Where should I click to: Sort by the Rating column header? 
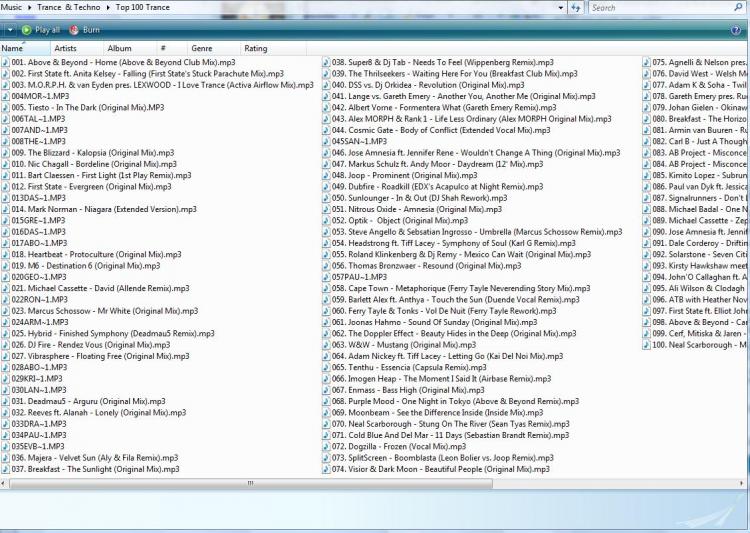point(273,48)
